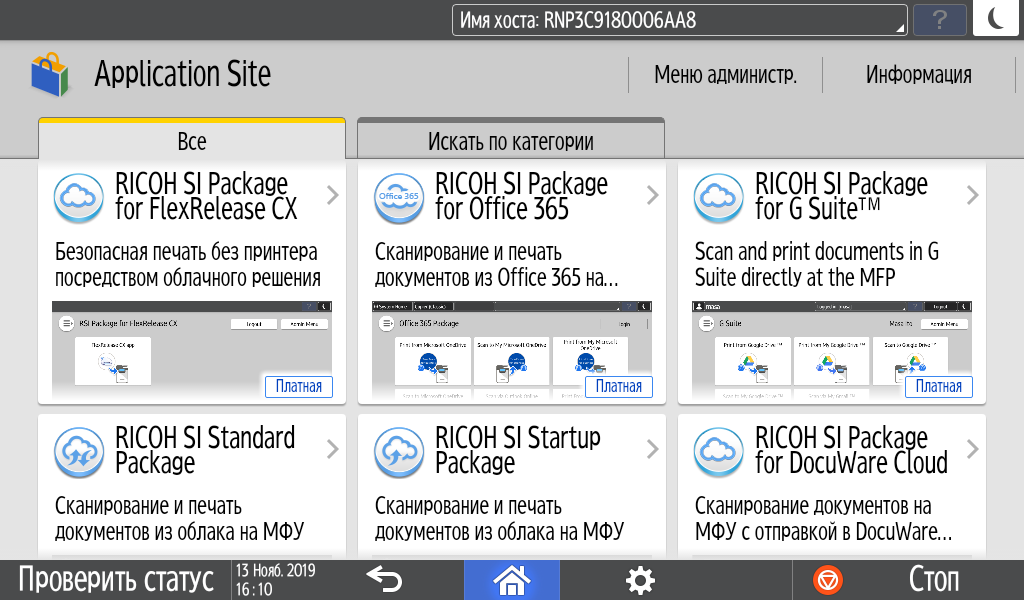Tap the Стоп label button

point(934,580)
